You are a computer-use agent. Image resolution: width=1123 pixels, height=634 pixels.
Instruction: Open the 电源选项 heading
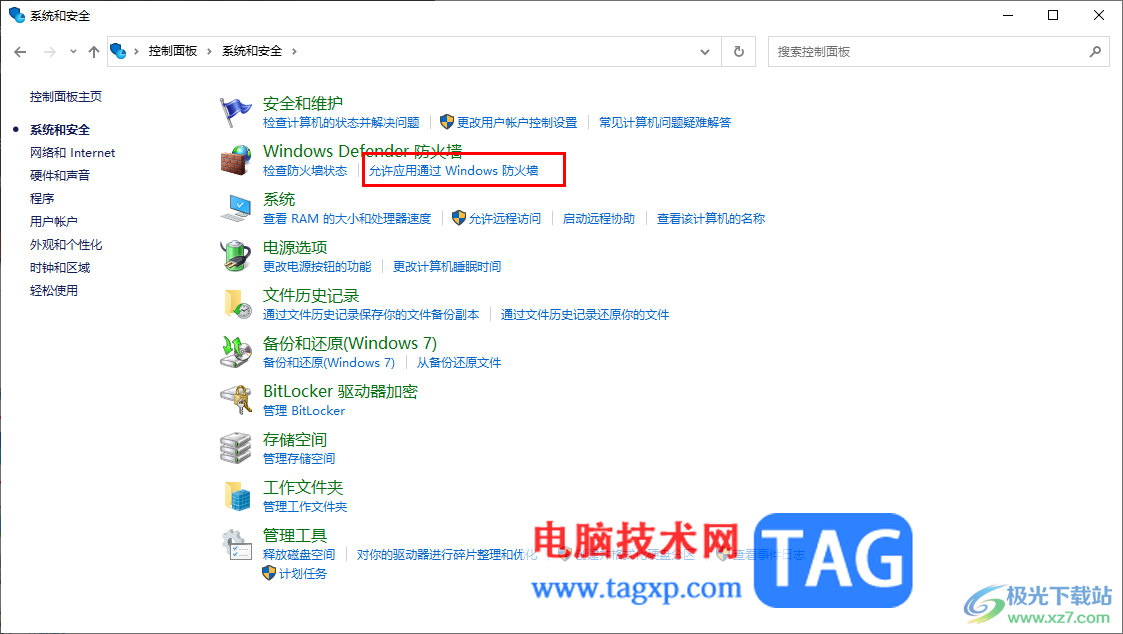pyautogui.click(x=295, y=247)
